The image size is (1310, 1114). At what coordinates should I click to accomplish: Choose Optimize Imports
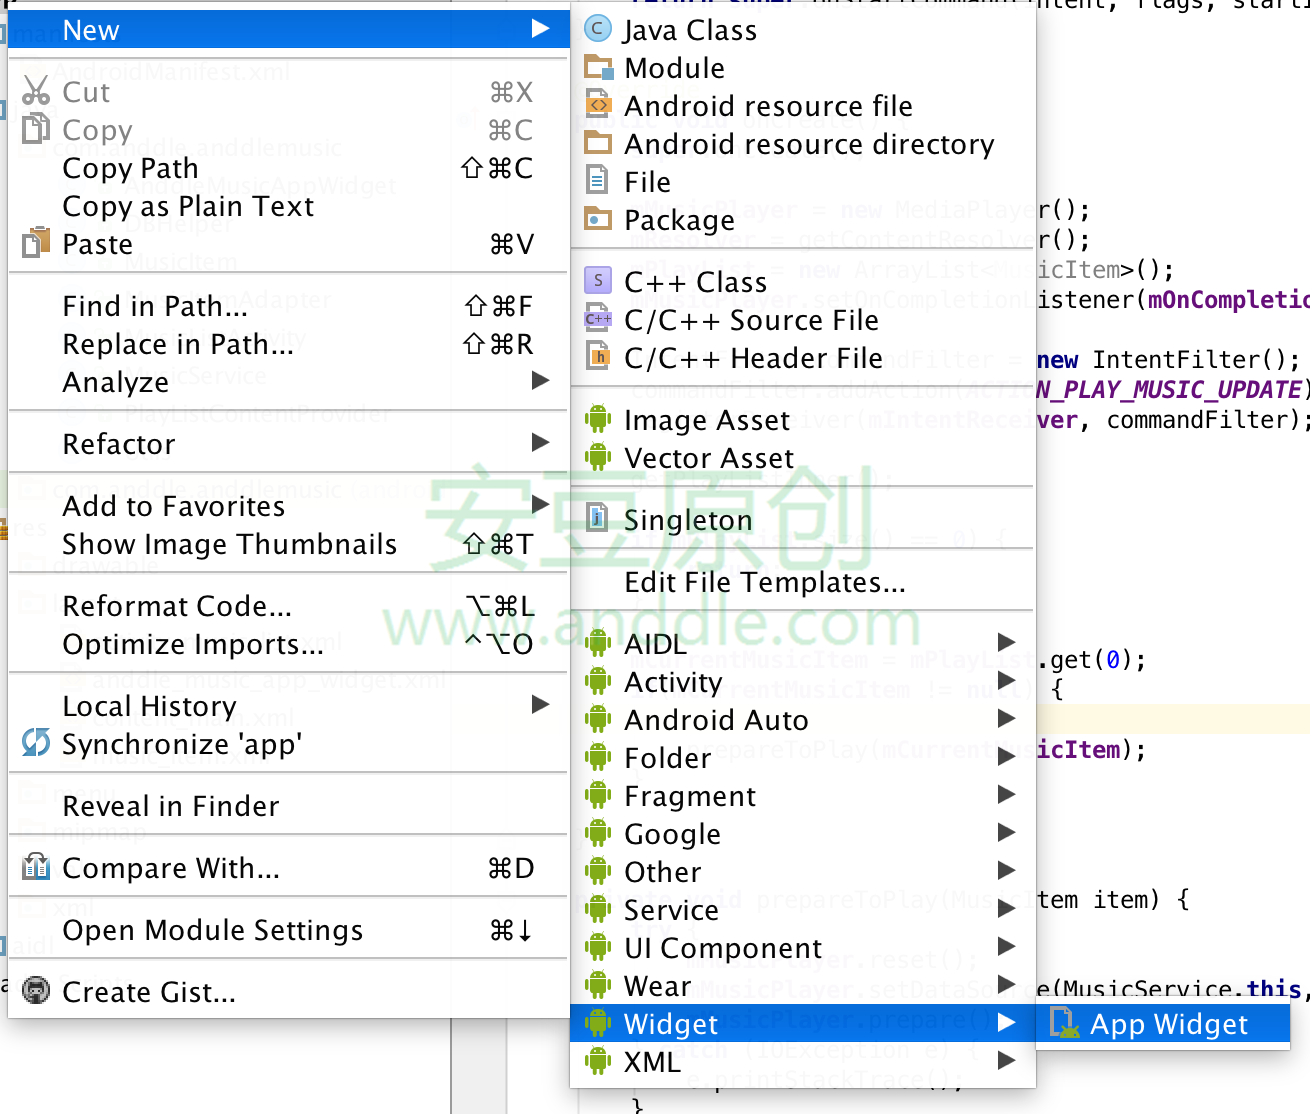click(x=288, y=644)
